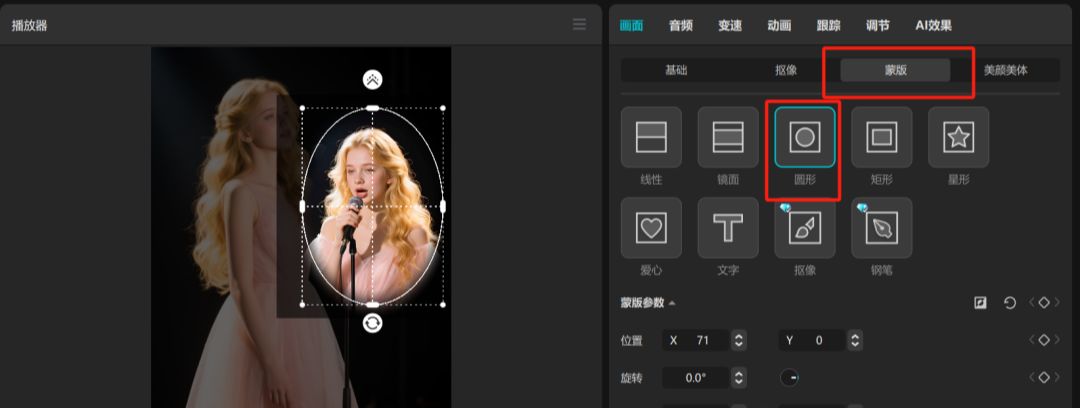The height and width of the screenshot is (408, 1080).
Task: Collapse the 蒙版参数 section
Action: [672, 303]
